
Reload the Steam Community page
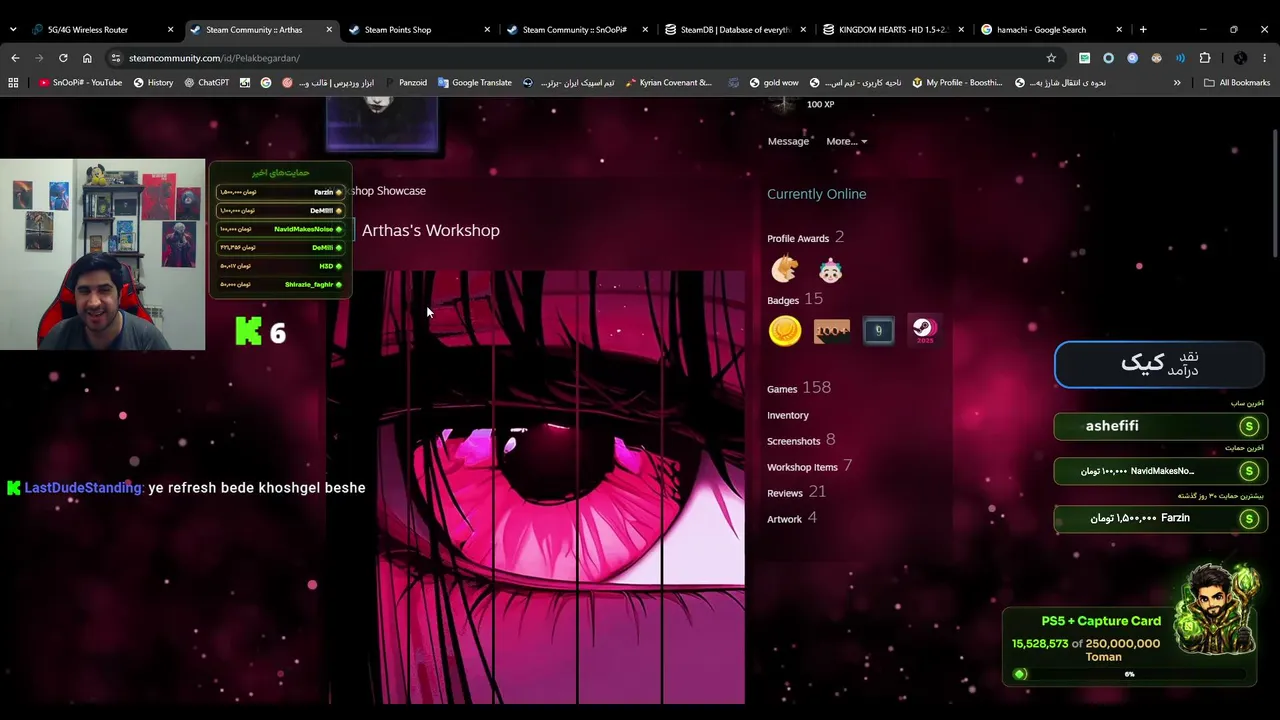(x=63, y=58)
